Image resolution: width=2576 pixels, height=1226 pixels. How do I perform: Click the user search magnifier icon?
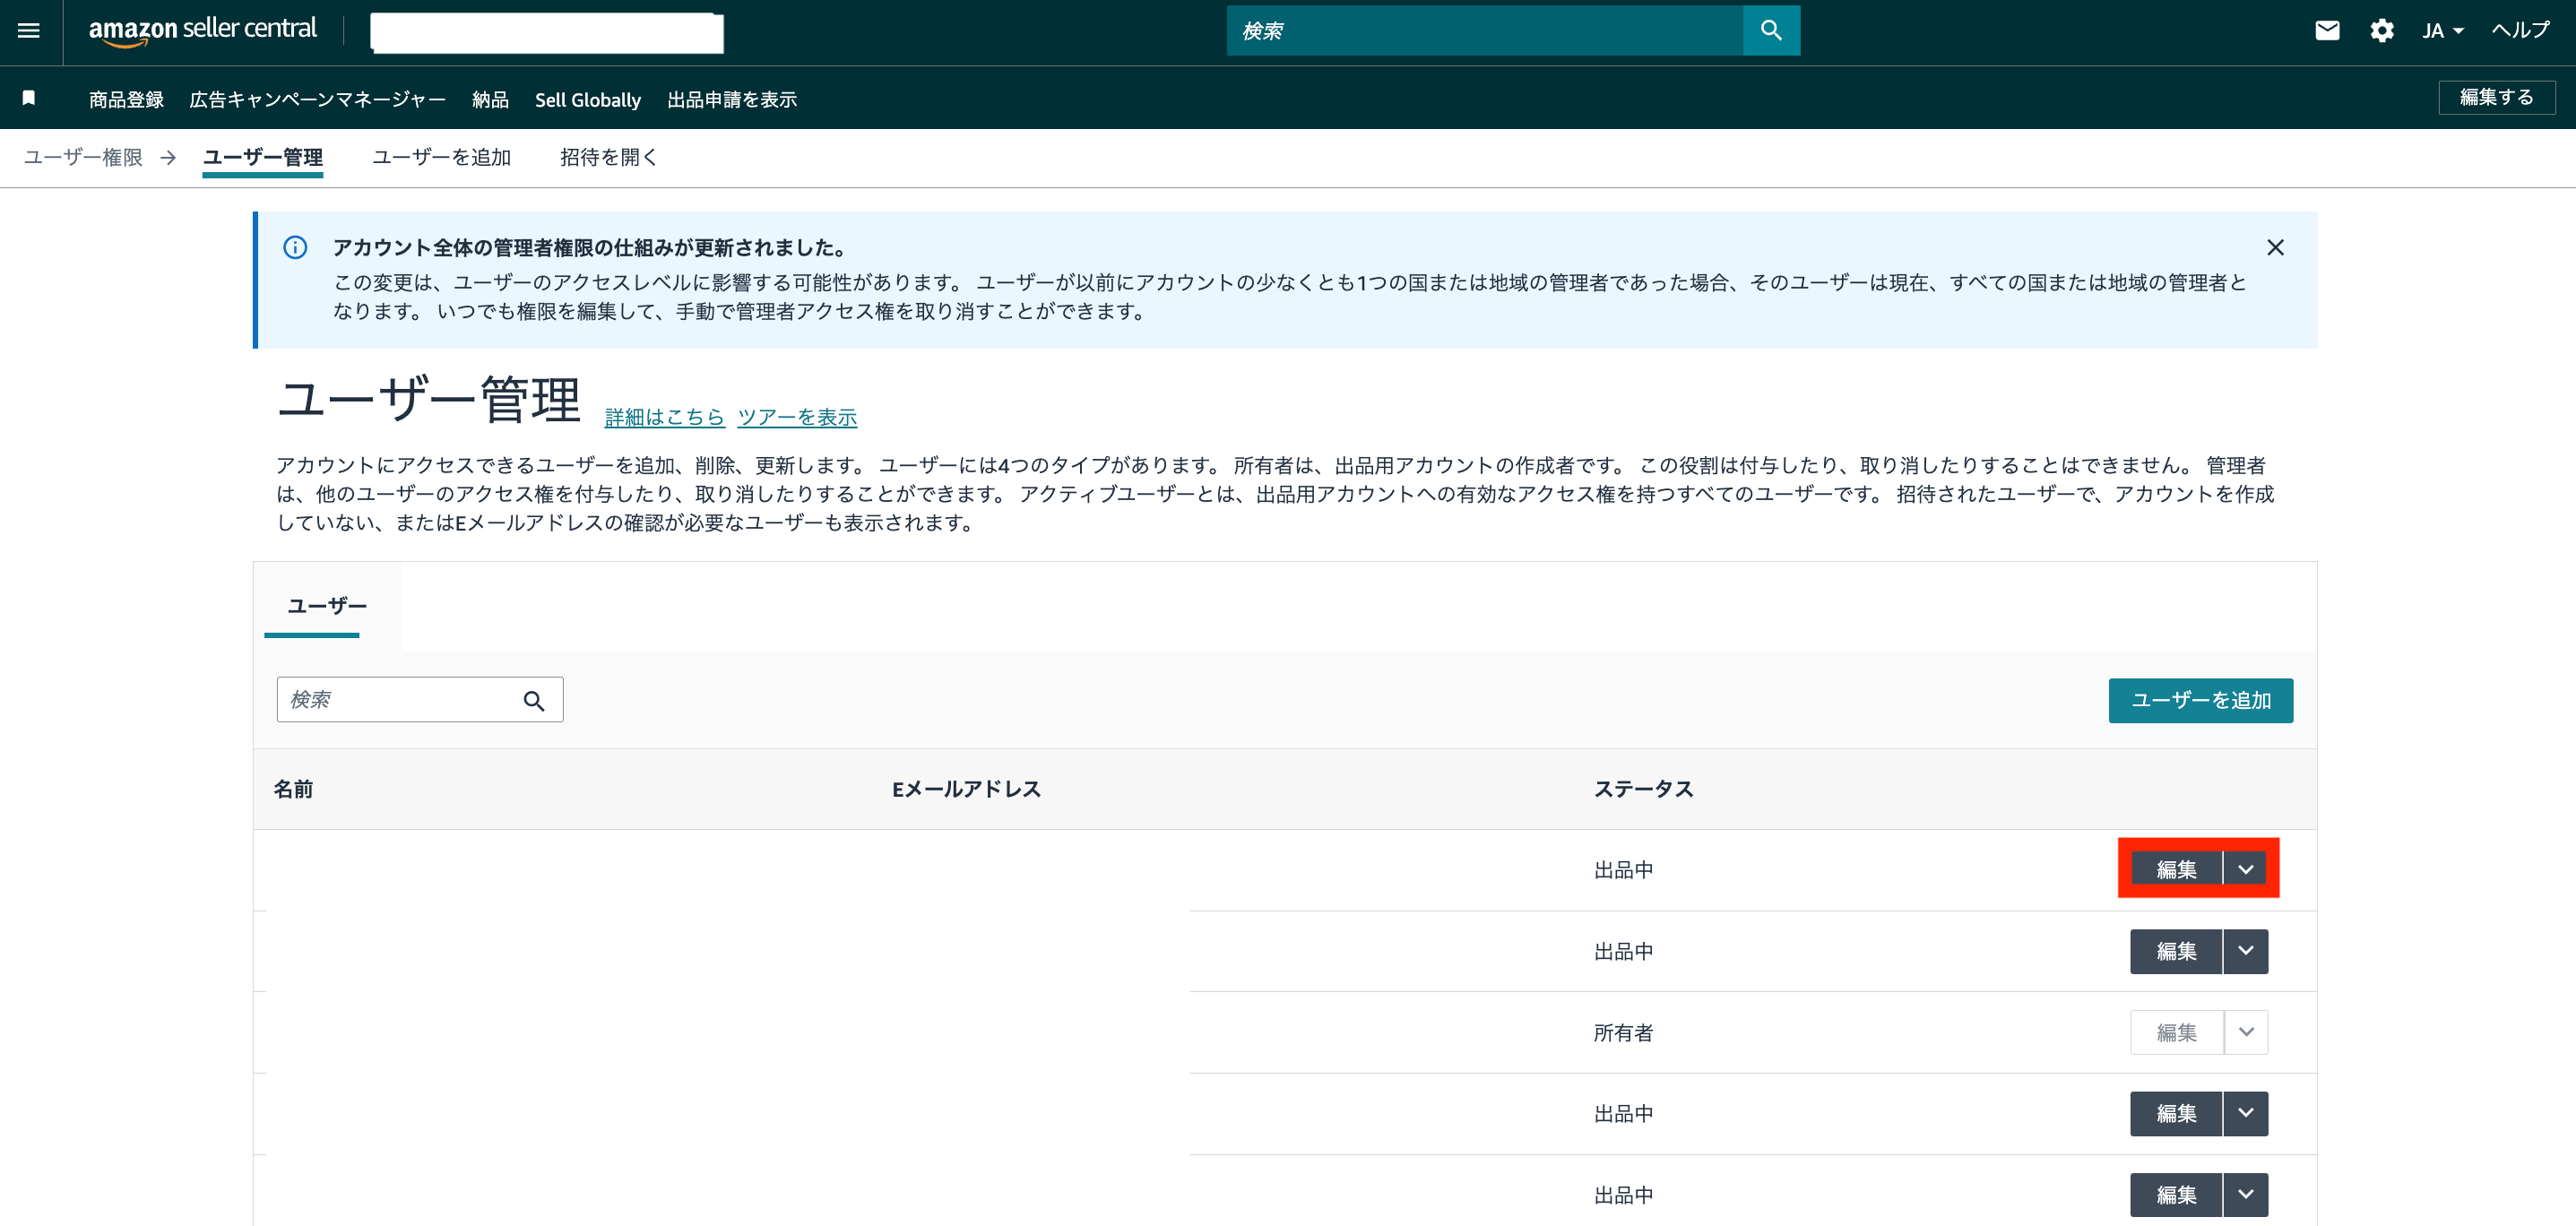[x=534, y=701]
